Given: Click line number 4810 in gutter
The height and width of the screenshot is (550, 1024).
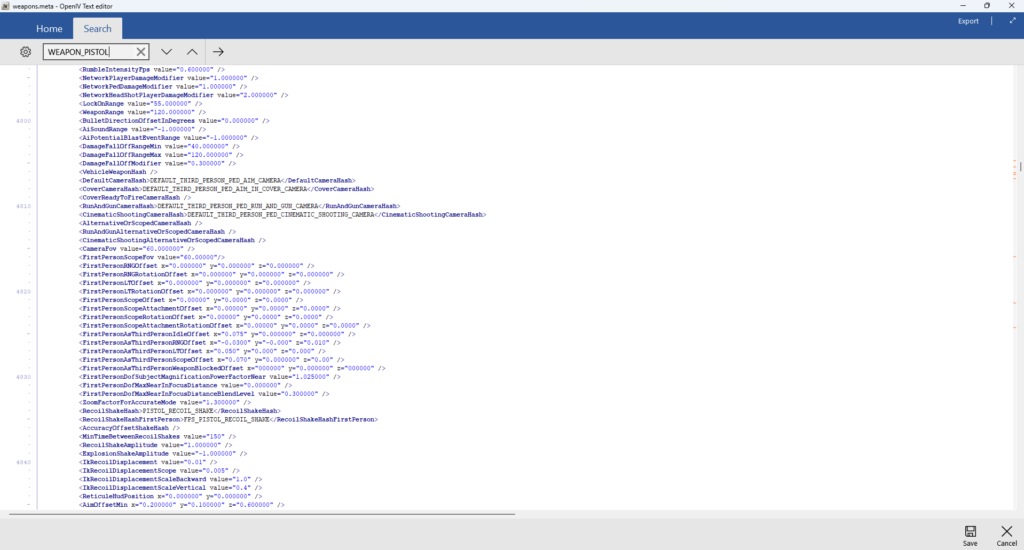Looking at the screenshot, I should (24, 206).
